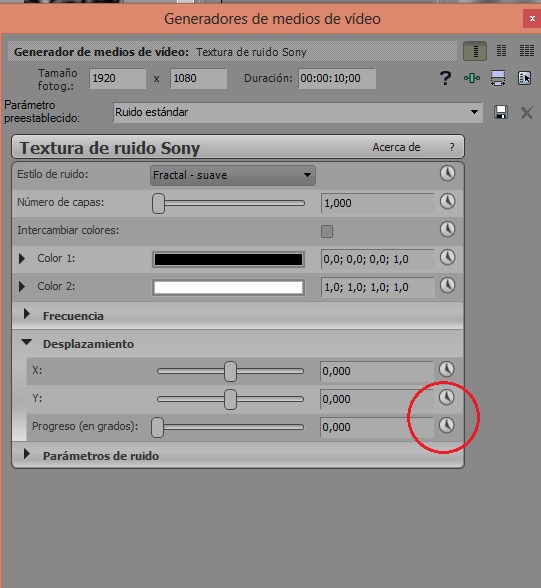Click the Número de capas slider handle
This screenshot has height=588, width=541.
[159, 204]
